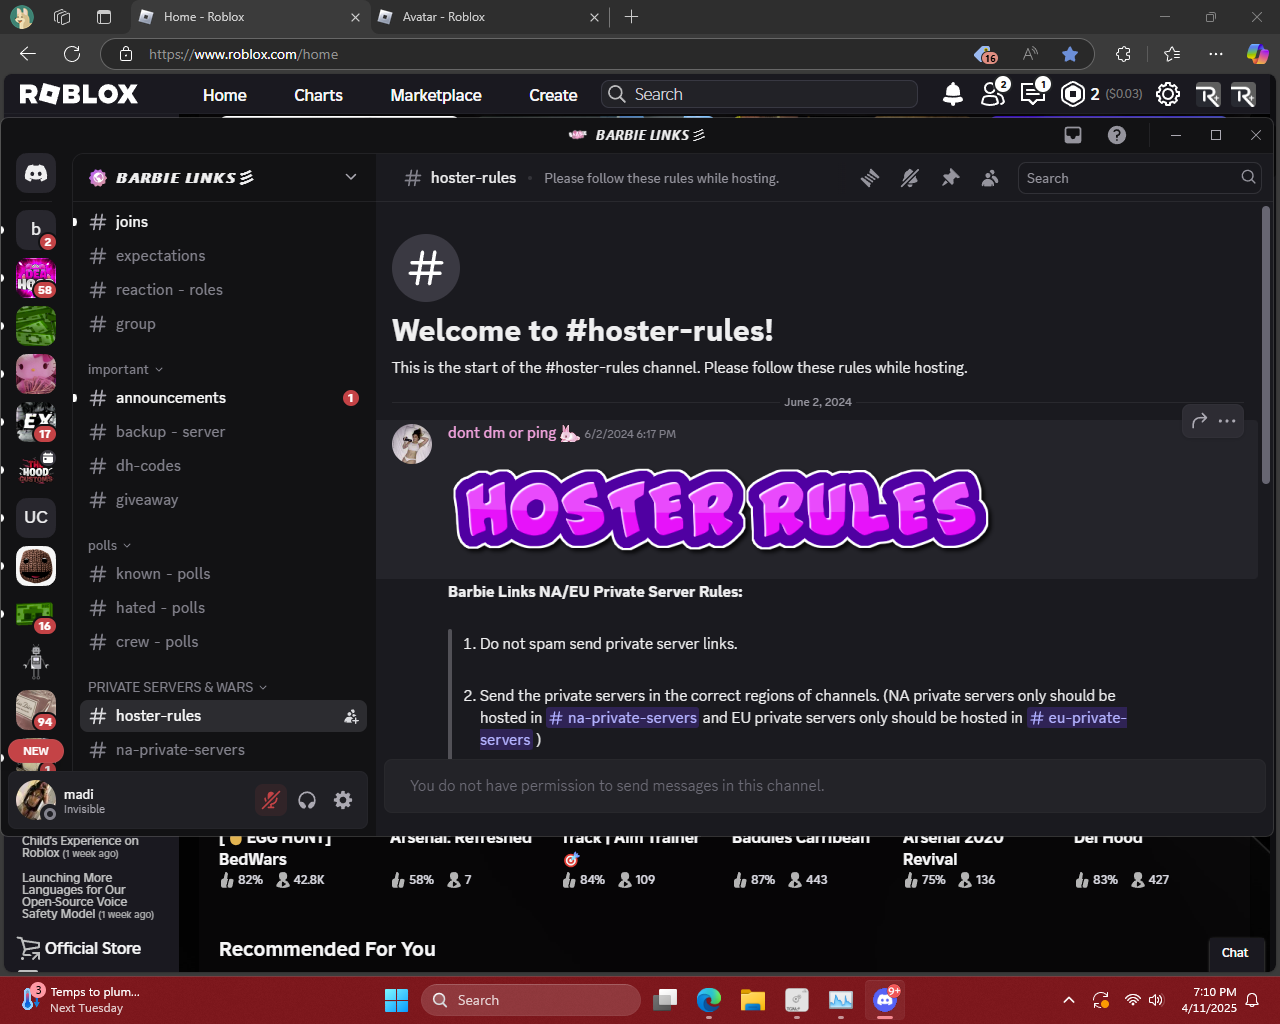Open more message options ellipsis
Screen dimensions: 1280x1024
(x=1228, y=421)
